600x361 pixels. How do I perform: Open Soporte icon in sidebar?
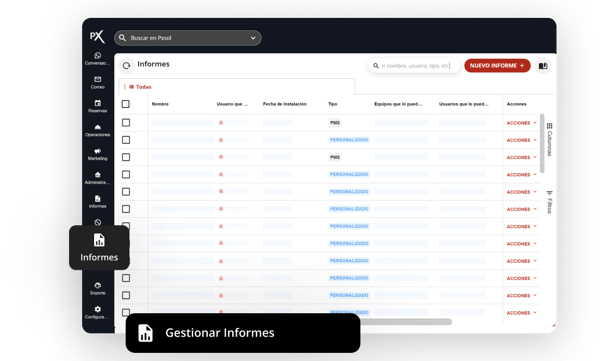coord(98,288)
